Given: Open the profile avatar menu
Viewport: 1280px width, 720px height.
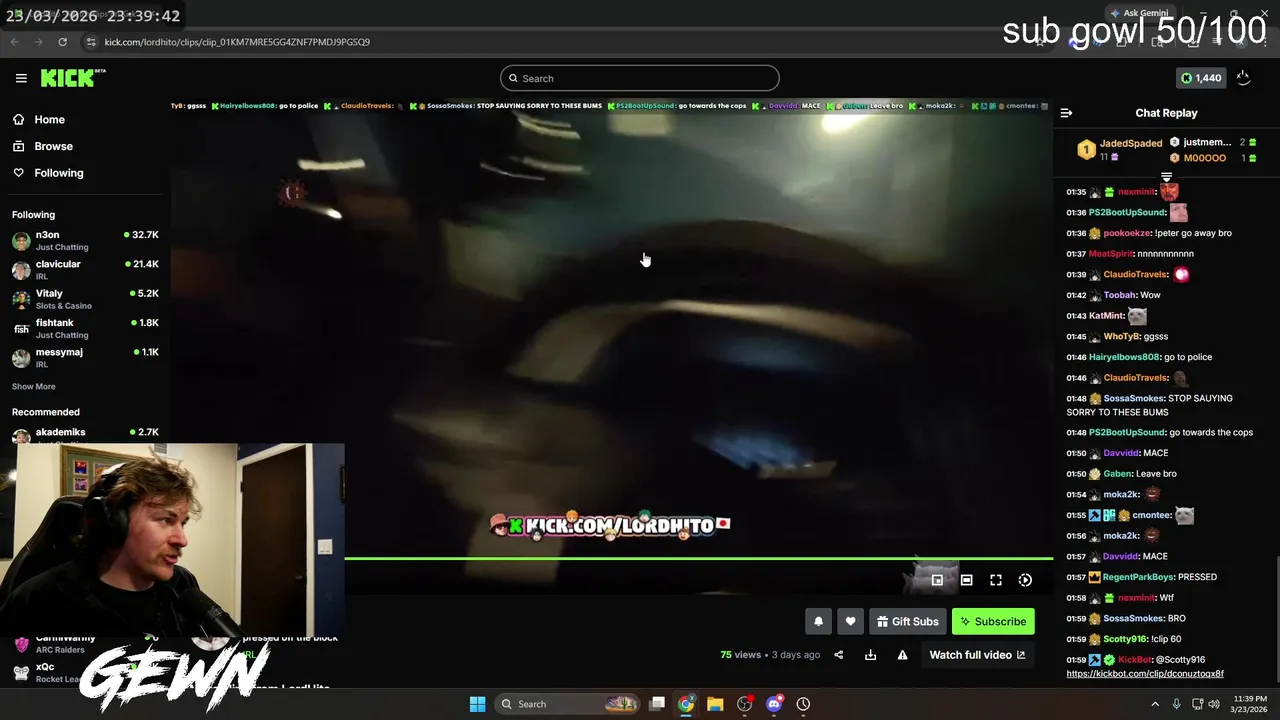Looking at the screenshot, I should click(x=1243, y=78).
